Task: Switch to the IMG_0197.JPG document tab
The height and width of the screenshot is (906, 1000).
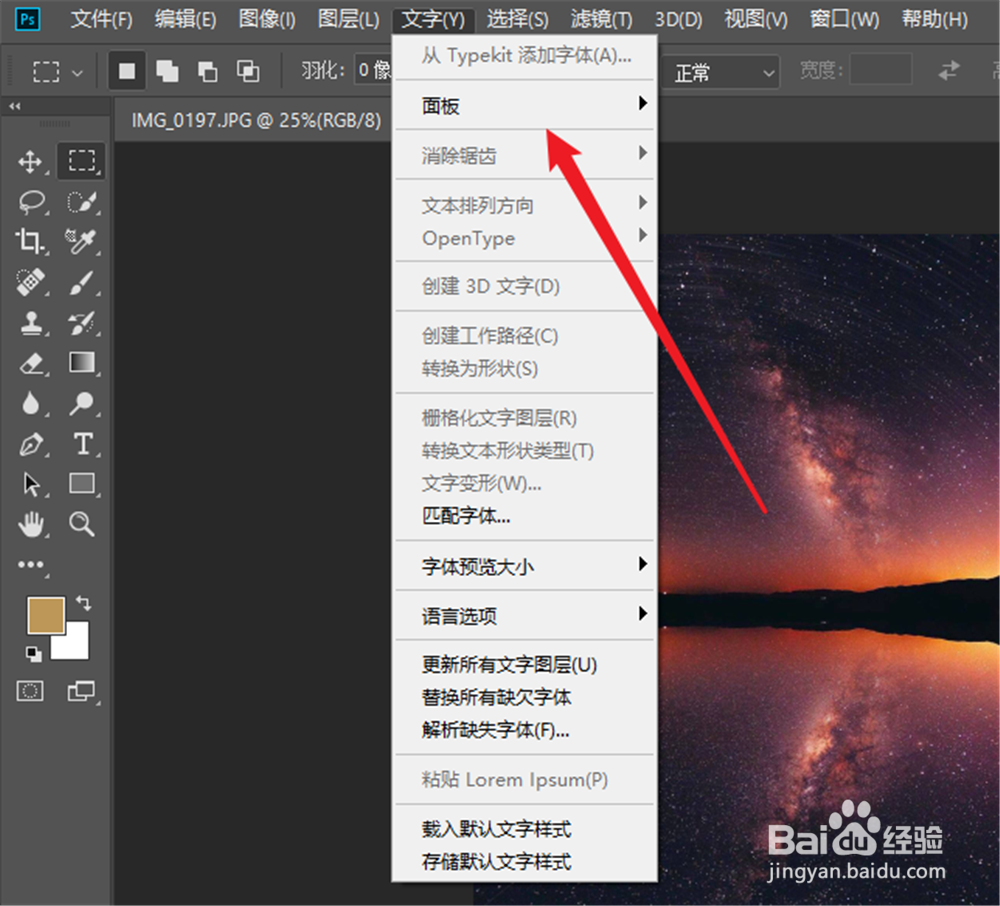Action: [x=256, y=120]
